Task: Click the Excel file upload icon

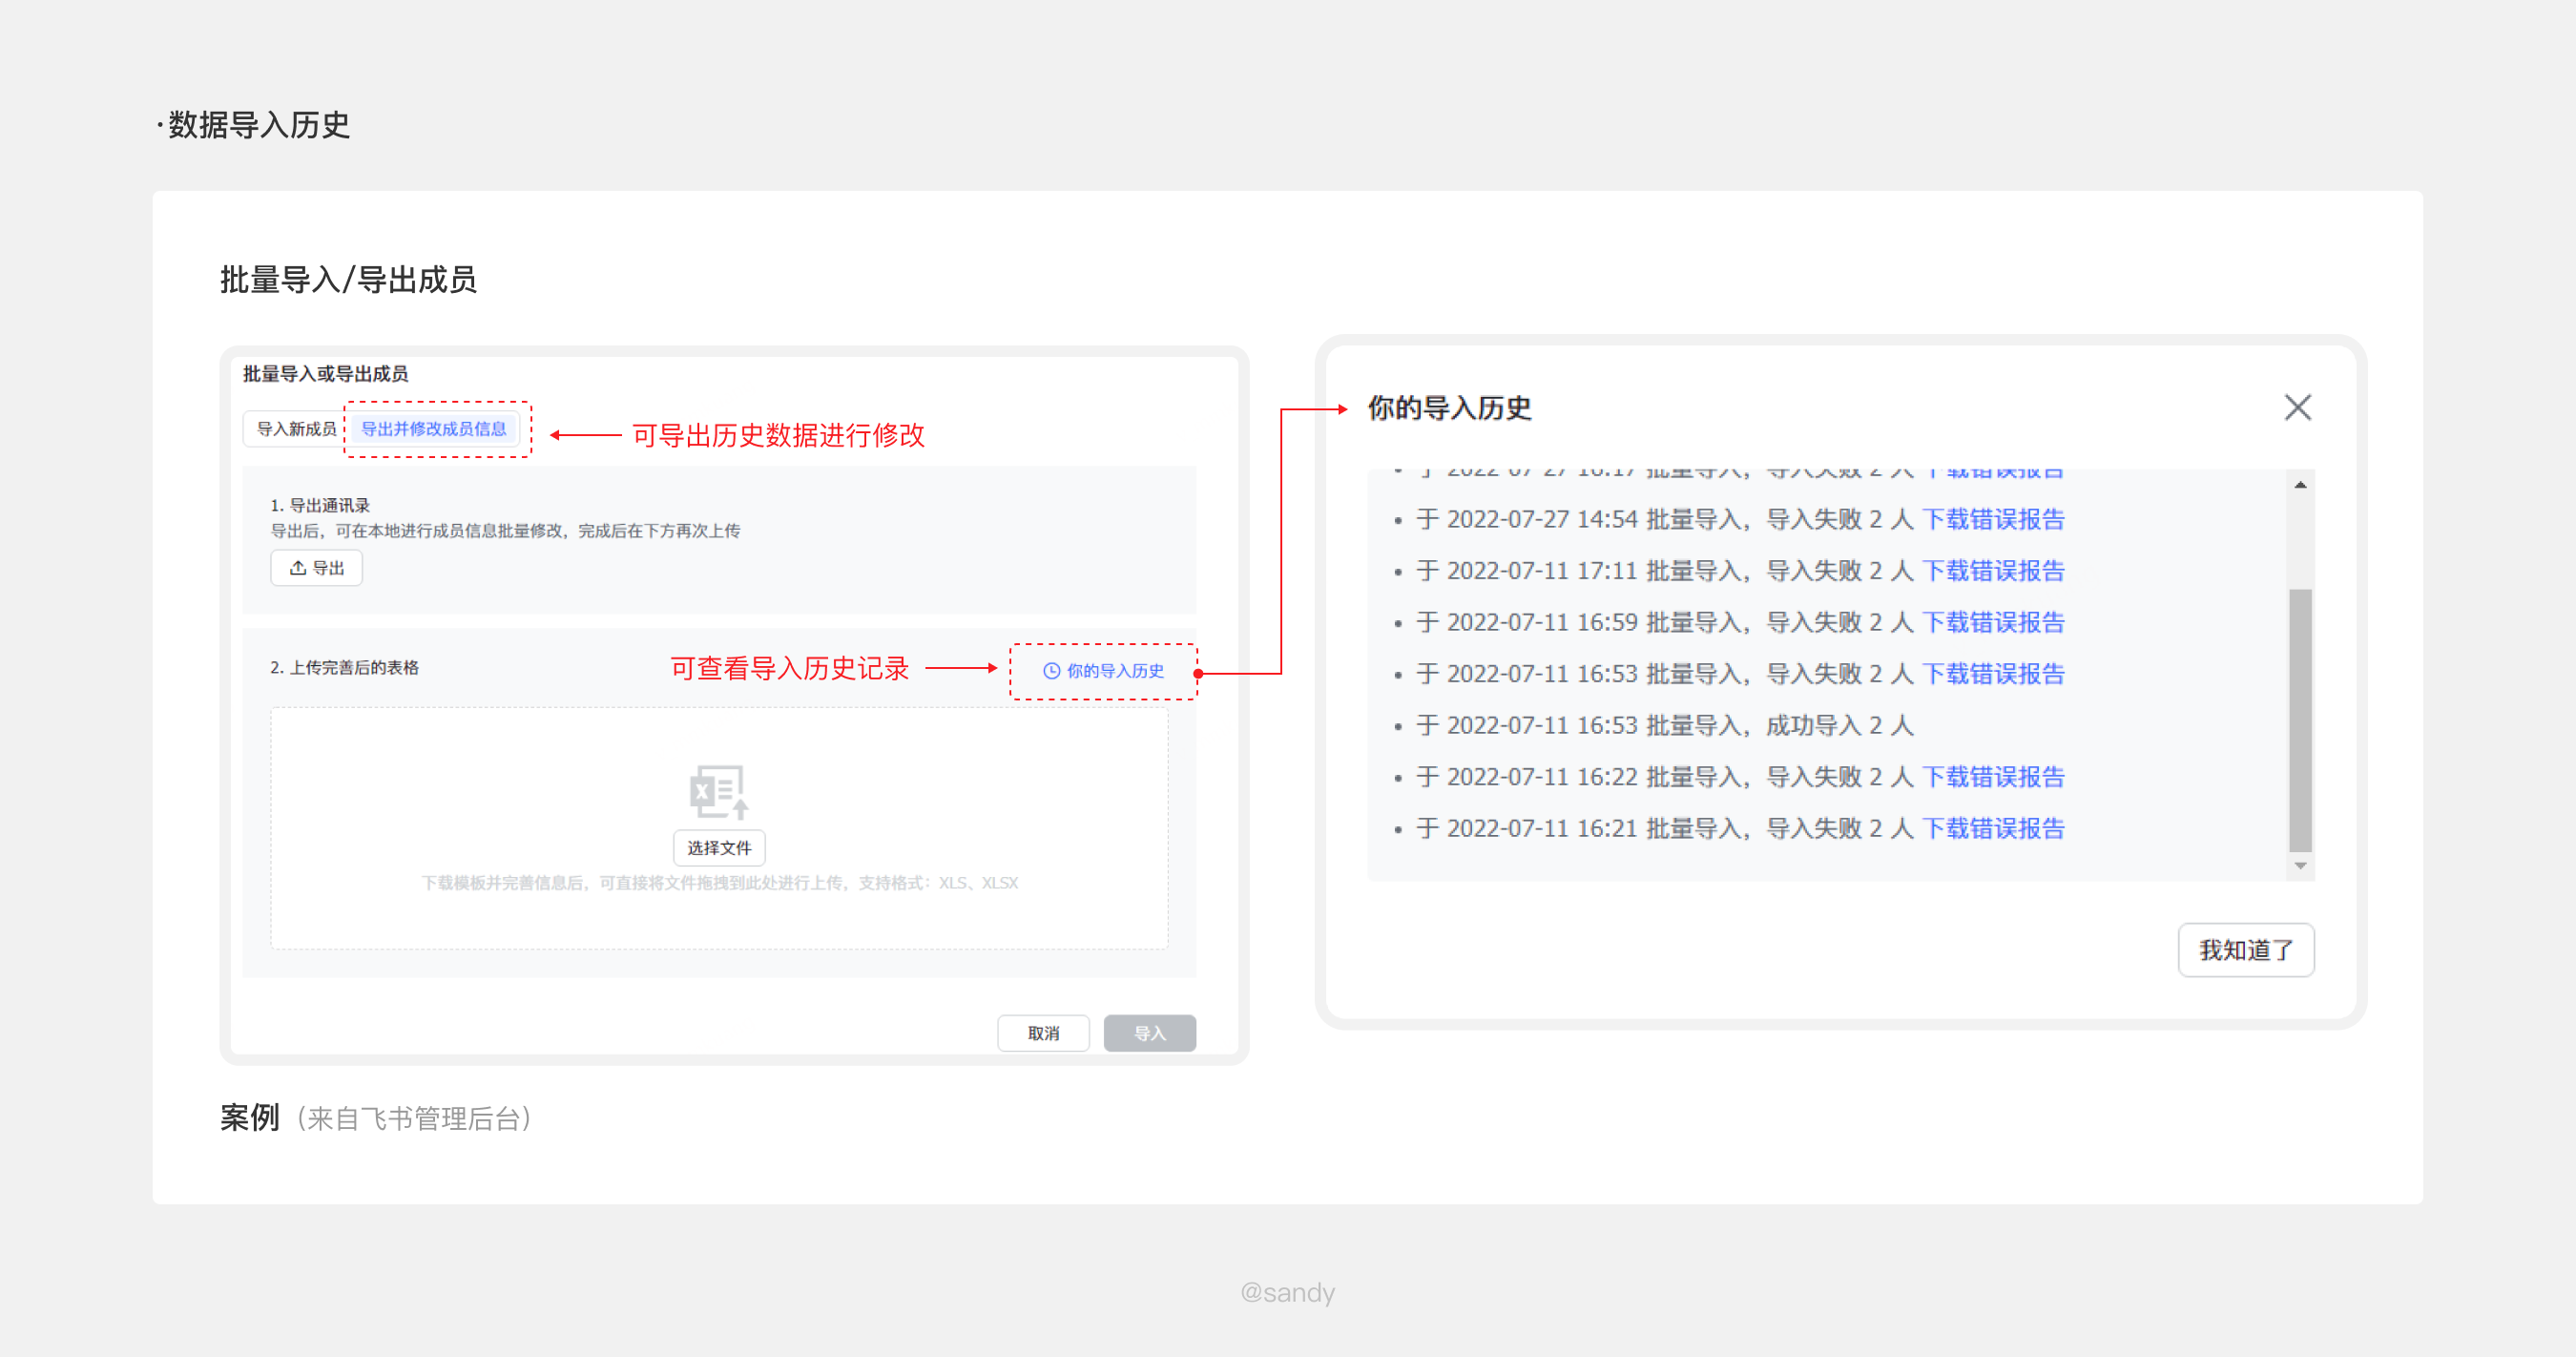Action: pos(718,792)
